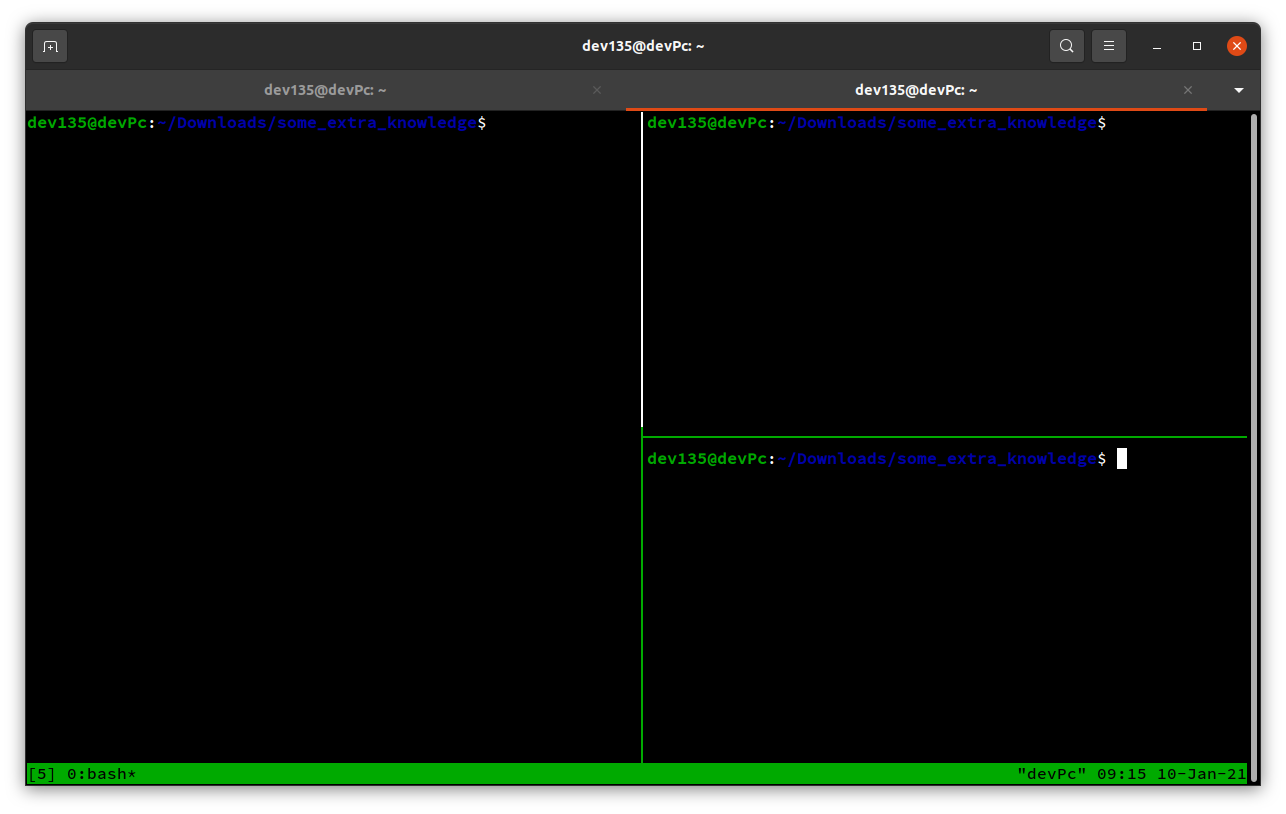Minimize the terminal window

tap(1156, 45)
